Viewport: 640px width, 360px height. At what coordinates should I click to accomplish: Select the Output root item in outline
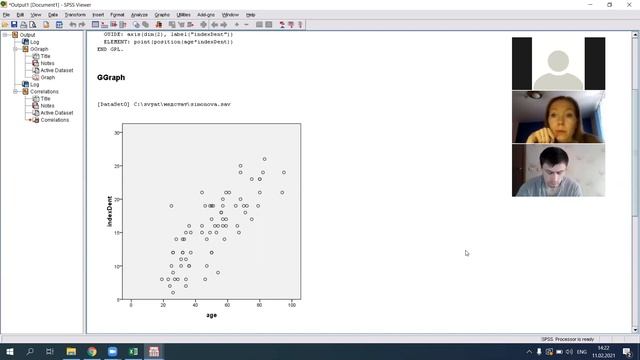pos(27,35)
